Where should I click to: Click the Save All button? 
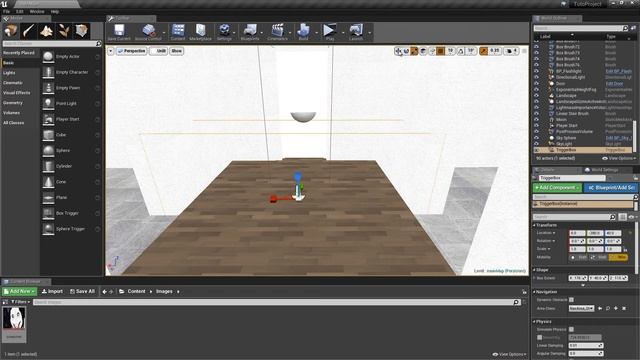point(82,291)
